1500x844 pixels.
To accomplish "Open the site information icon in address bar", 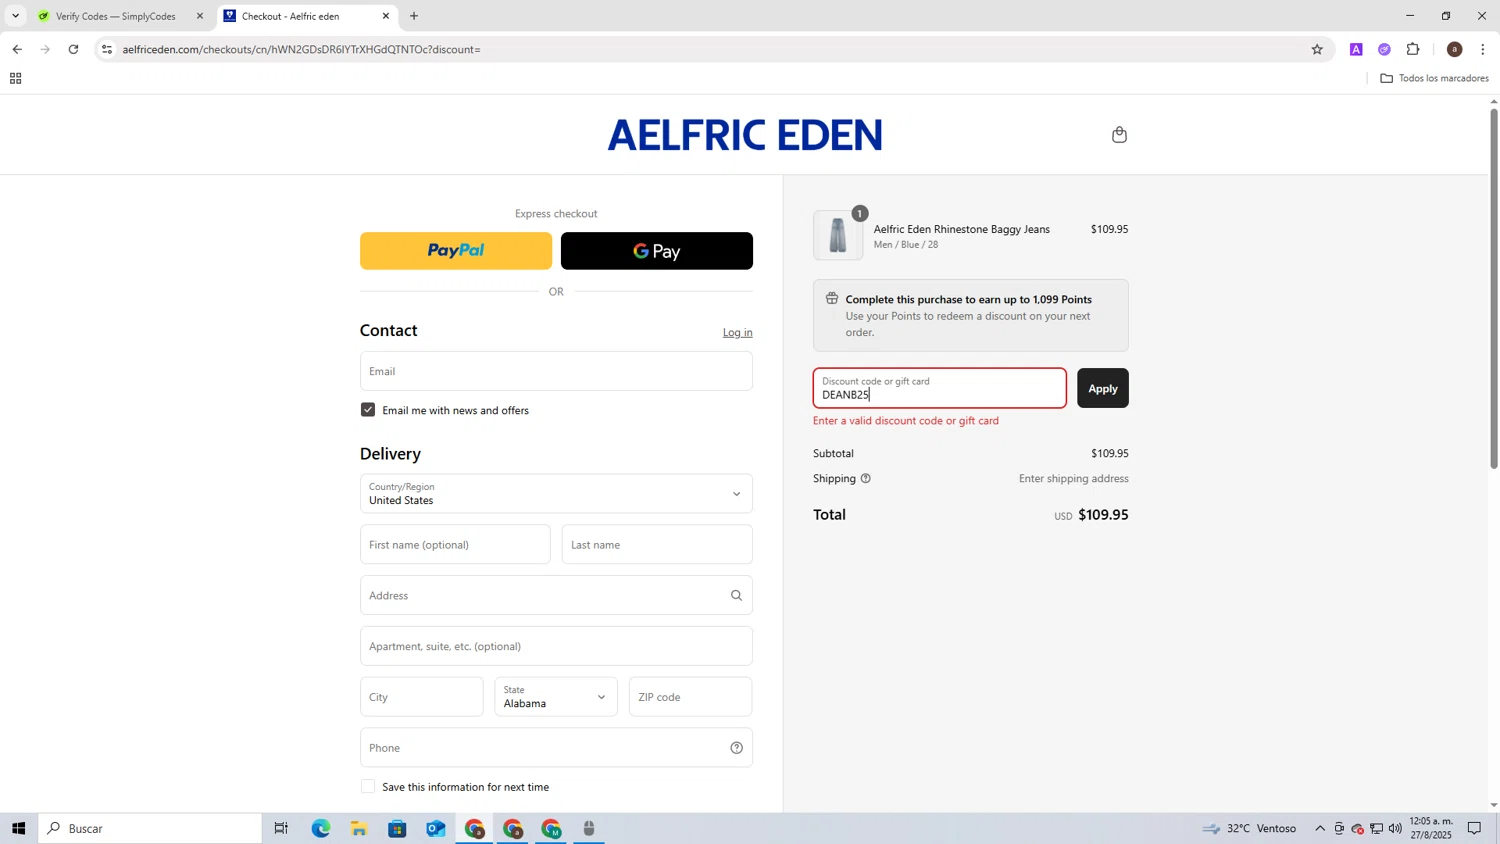I will click(x=107, y=49).
